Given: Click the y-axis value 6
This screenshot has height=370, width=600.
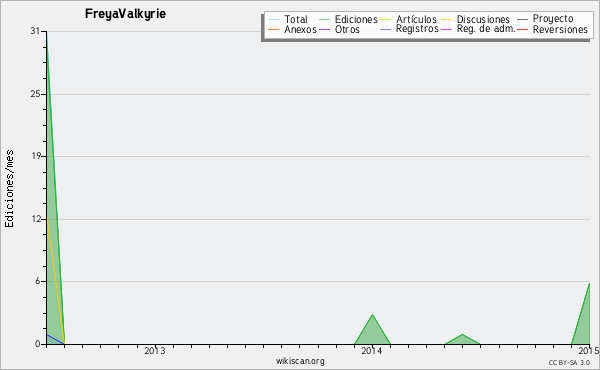Looking at the screenshot, I should pos(38,281).
